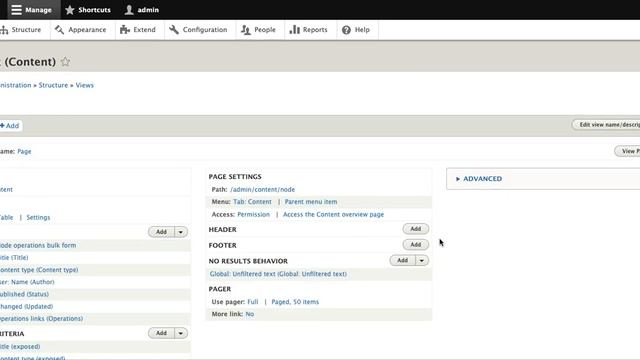Screen dimensions: 640x360
Task: Click Changed (Updated) field
Action: coord(27,307)
